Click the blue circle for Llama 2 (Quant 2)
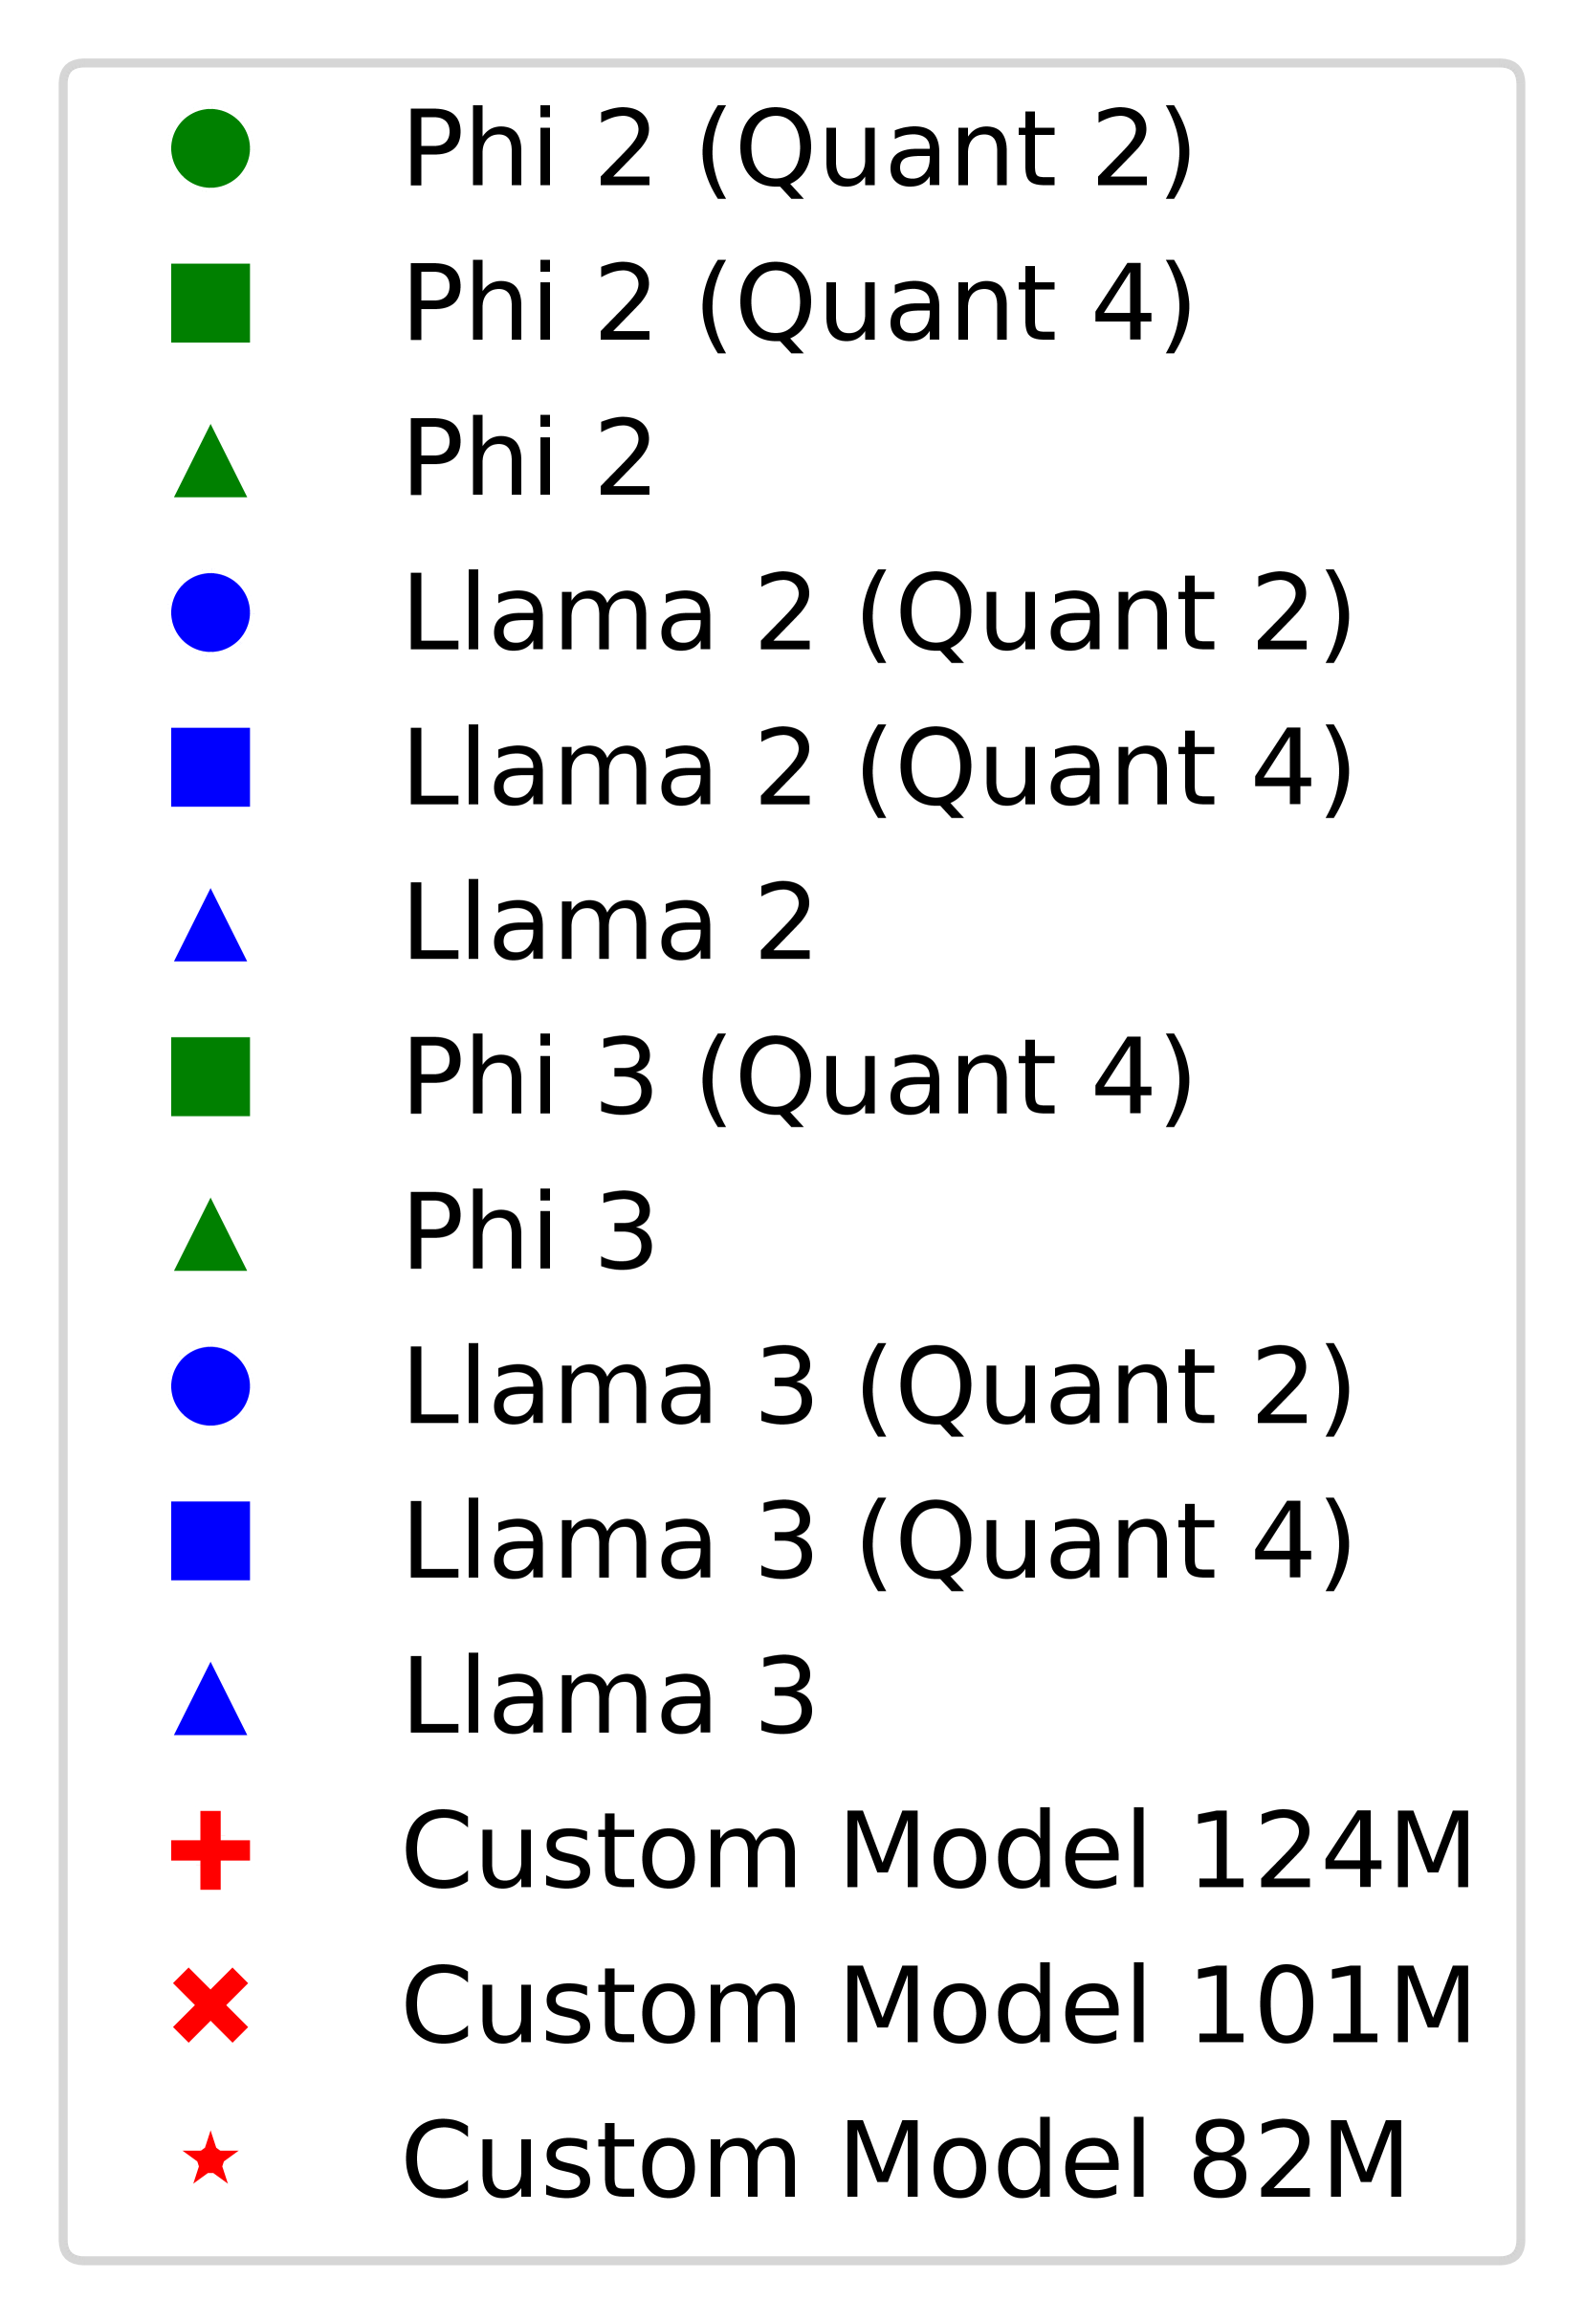Viewport: 1584px width, 2324px height. click(210, 612)
